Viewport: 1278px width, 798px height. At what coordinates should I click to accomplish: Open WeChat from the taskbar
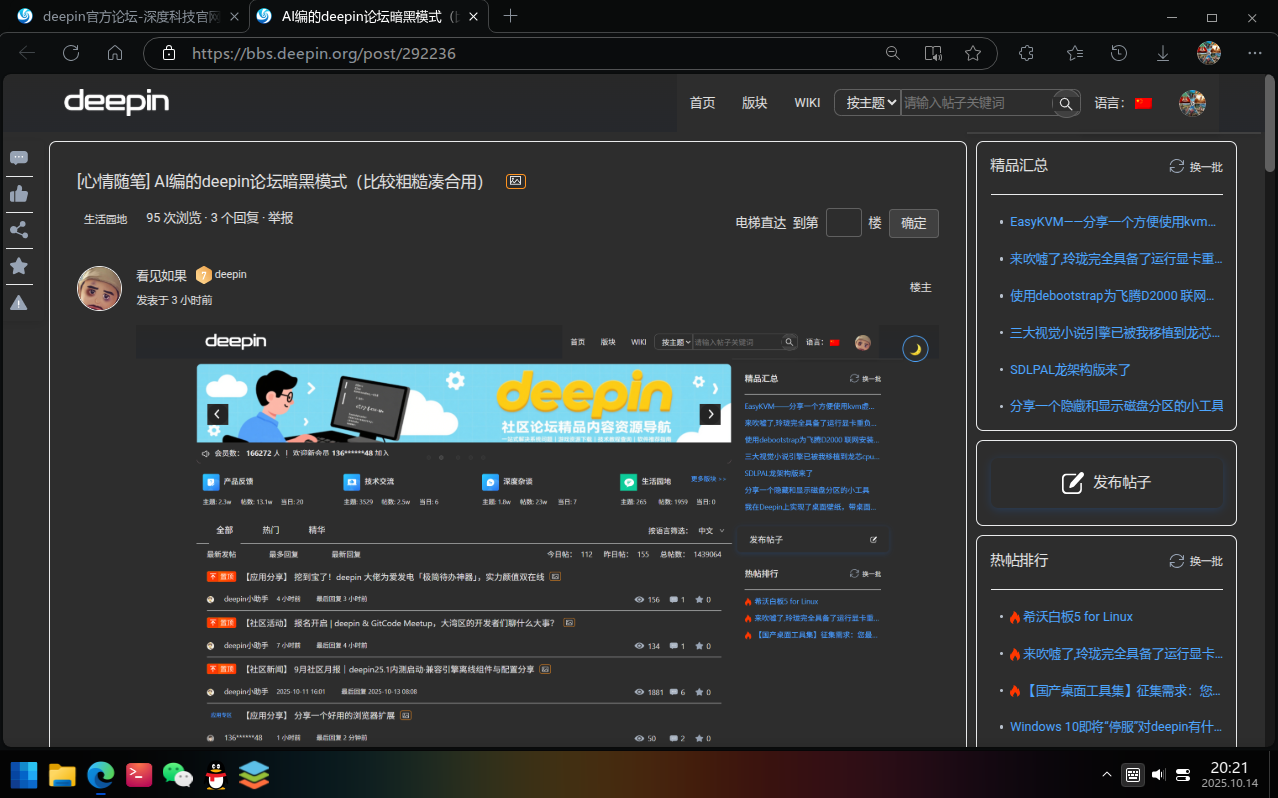click(x=177, y=774)
